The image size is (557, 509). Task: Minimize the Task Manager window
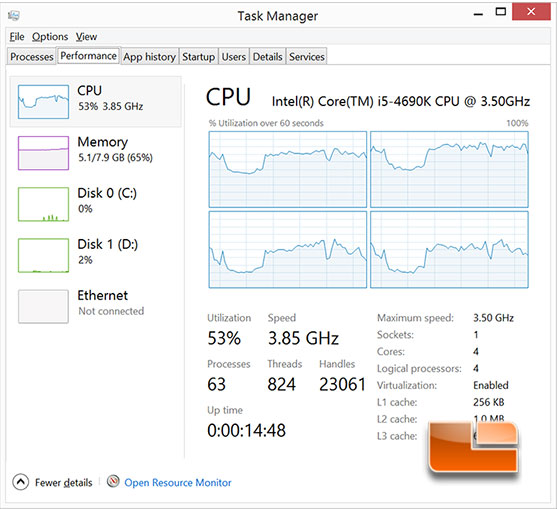tap(478, 13)
